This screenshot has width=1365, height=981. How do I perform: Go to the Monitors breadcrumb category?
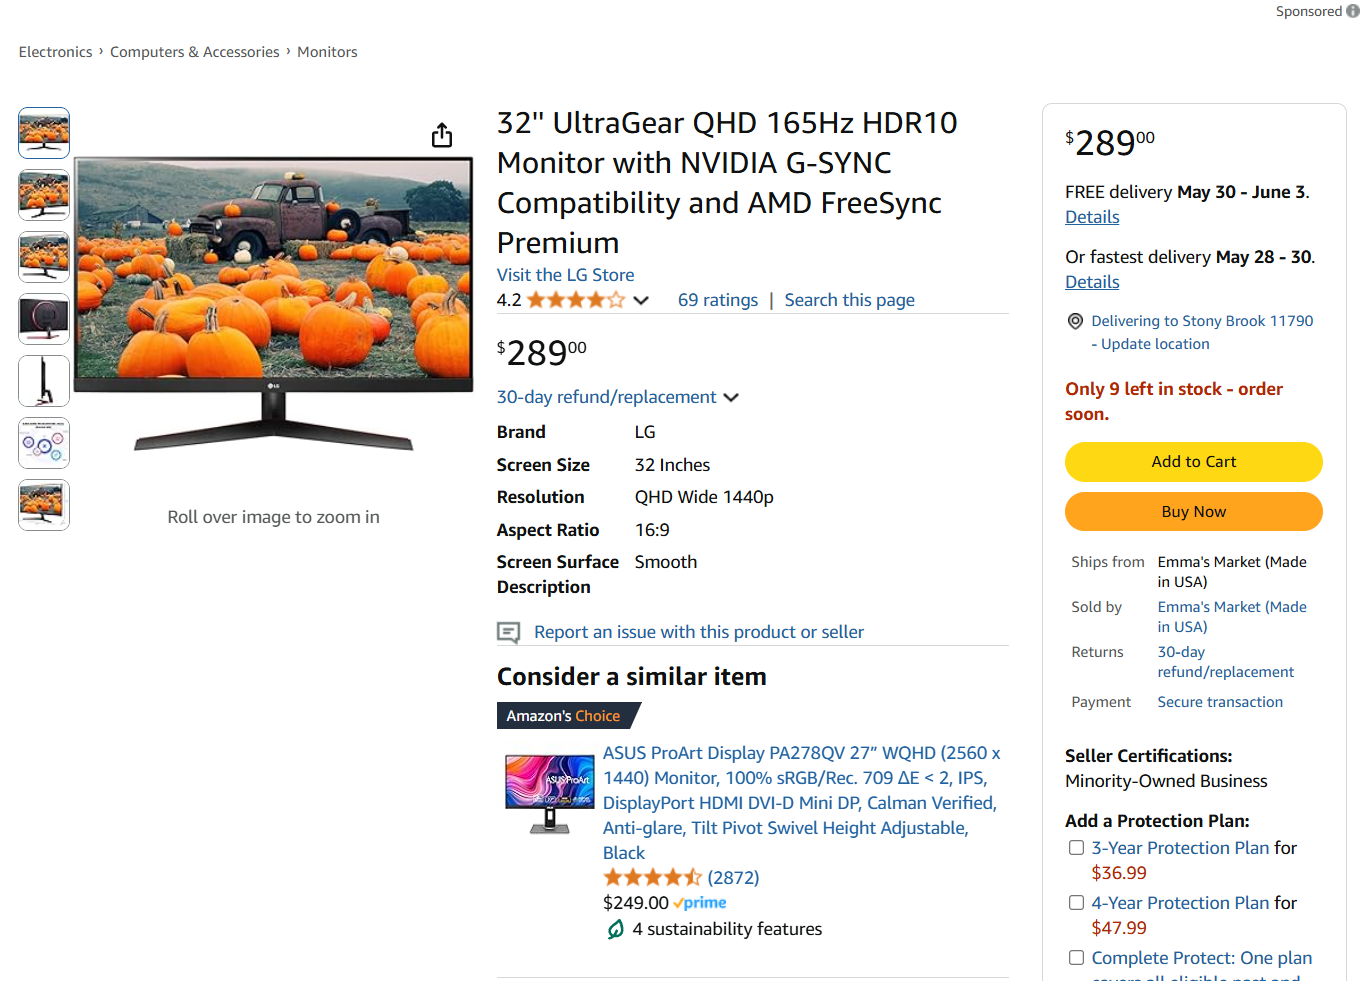coord(327,52)
